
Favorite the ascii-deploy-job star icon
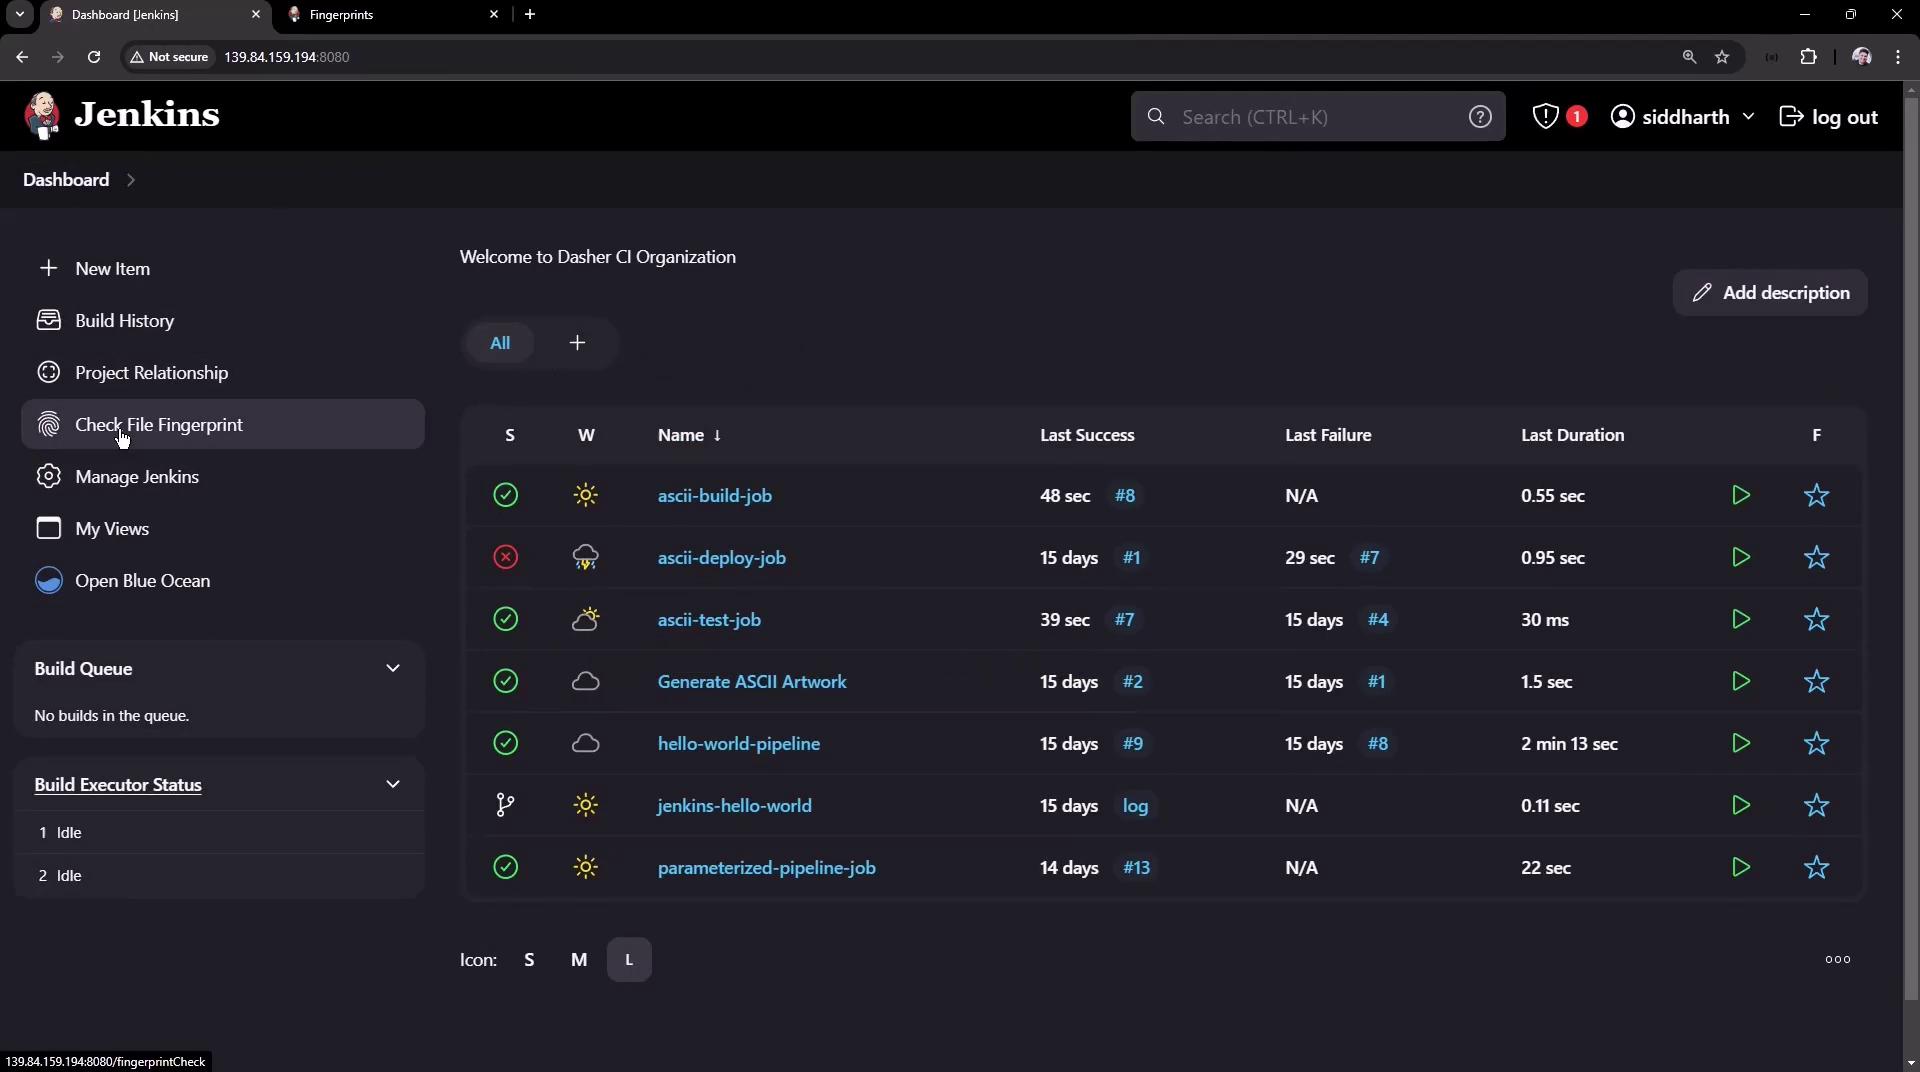pos(1816,558)
